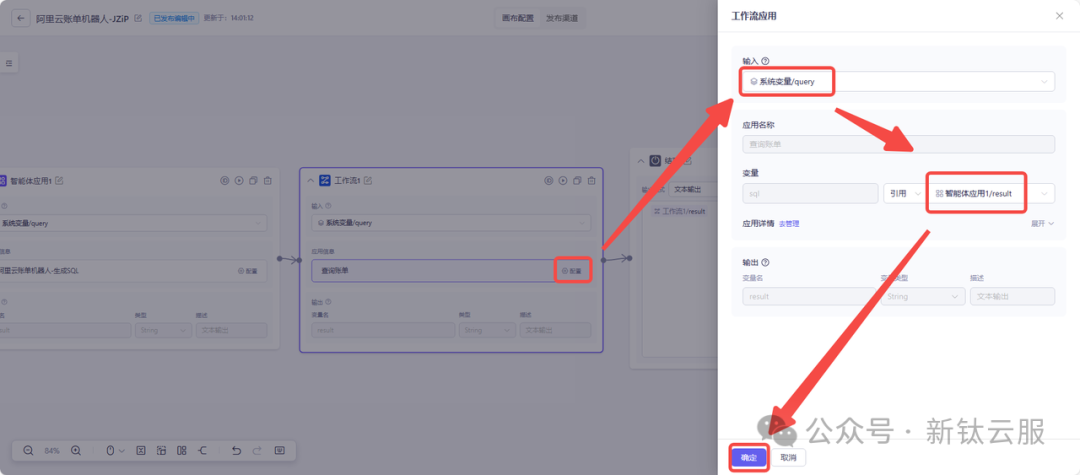Duplicate the 工作流1 node
Viewport: 1080px width, 475px height.
point(578,181)
